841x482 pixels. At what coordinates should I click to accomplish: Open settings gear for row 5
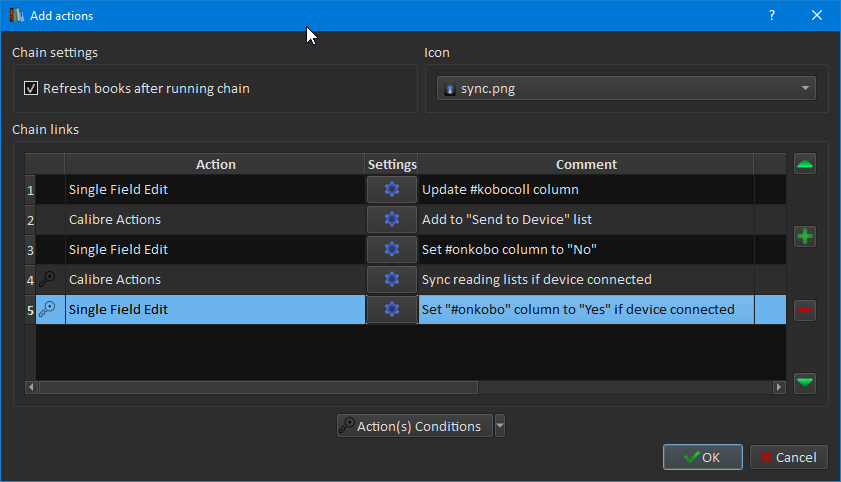[392, 310]
